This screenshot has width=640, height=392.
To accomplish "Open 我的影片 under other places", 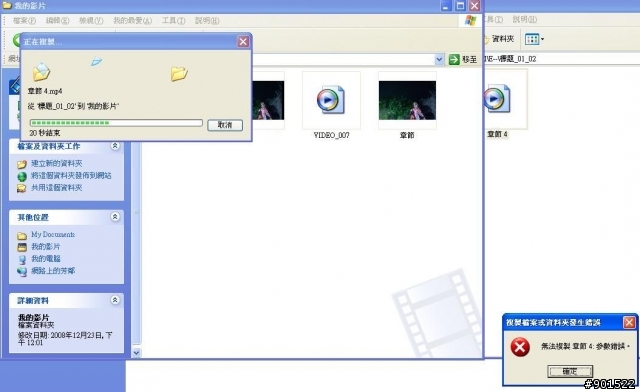I will click(46, 247).
